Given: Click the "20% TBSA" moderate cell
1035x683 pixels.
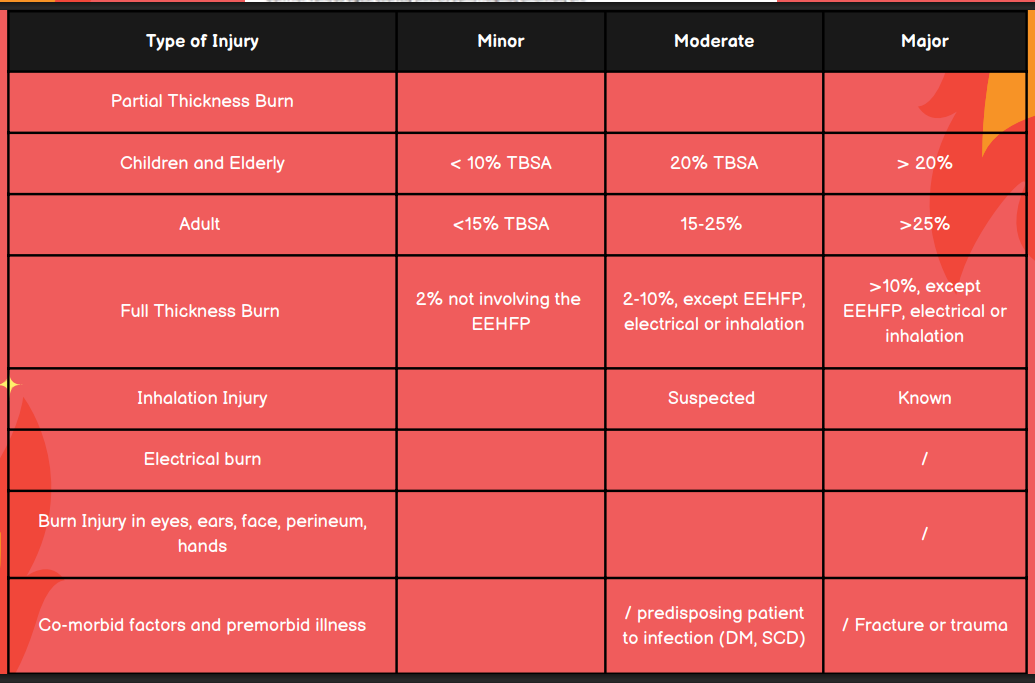Looking at the screenshot, I should (x=714, y=163).
